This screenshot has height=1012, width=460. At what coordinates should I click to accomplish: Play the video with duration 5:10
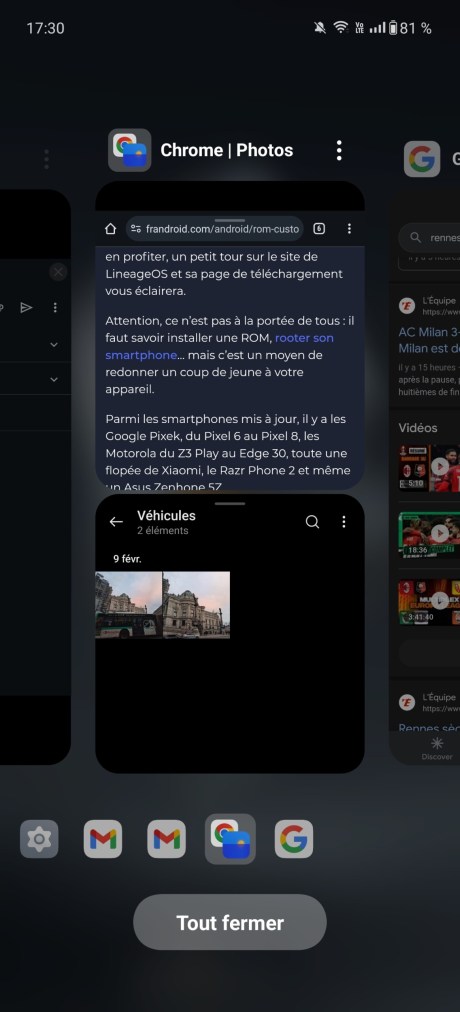click(x=429, y=467)
